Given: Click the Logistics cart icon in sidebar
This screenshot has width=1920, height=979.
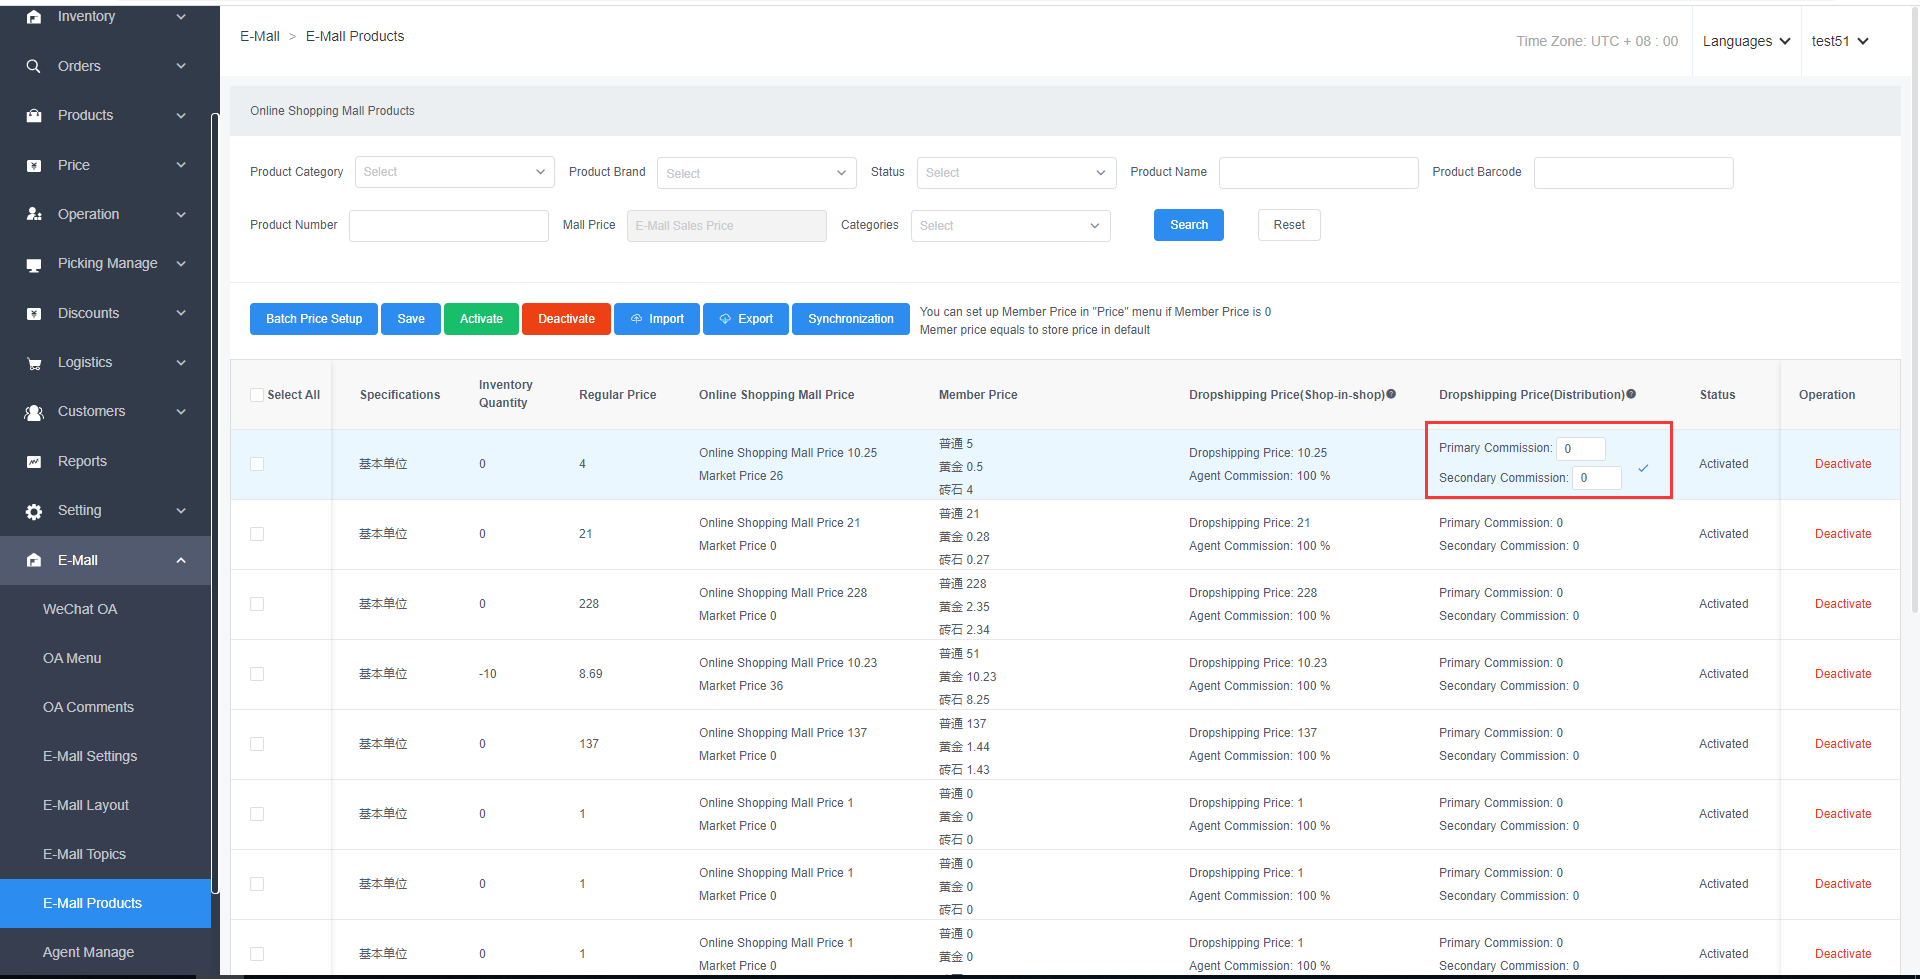Looking at the screenshot, I should (x=34, y=363).
